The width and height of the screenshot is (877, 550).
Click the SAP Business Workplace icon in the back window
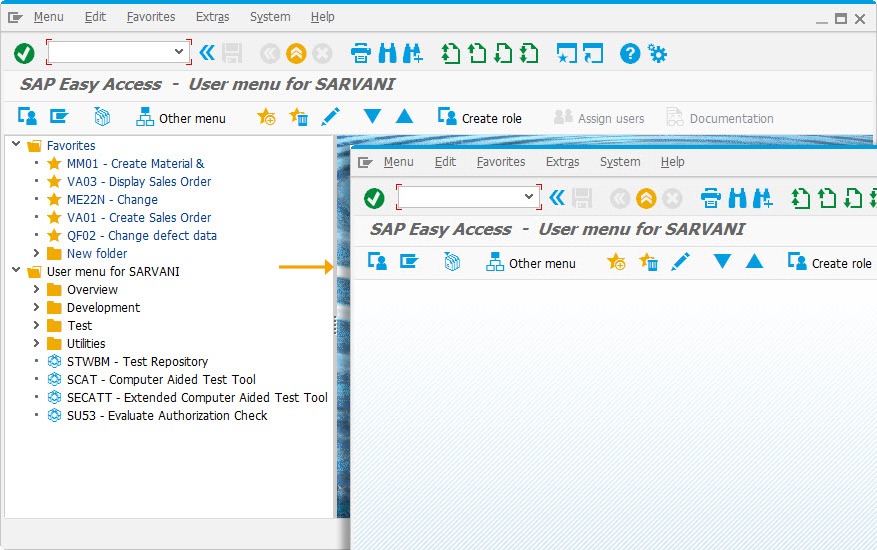click(102, 117)
